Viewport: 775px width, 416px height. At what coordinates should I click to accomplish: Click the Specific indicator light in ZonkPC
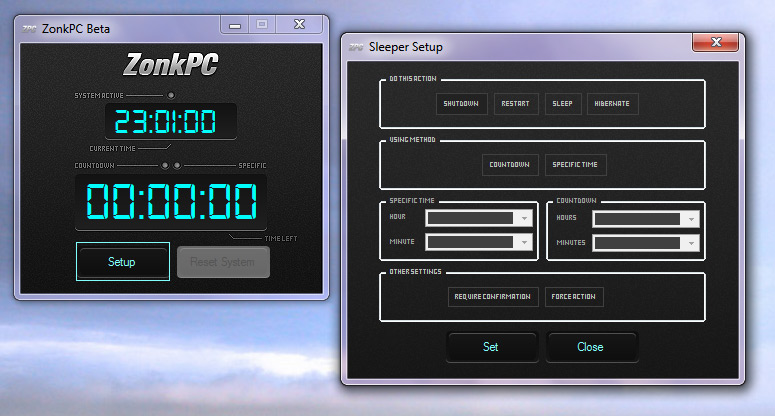(177, 166)
